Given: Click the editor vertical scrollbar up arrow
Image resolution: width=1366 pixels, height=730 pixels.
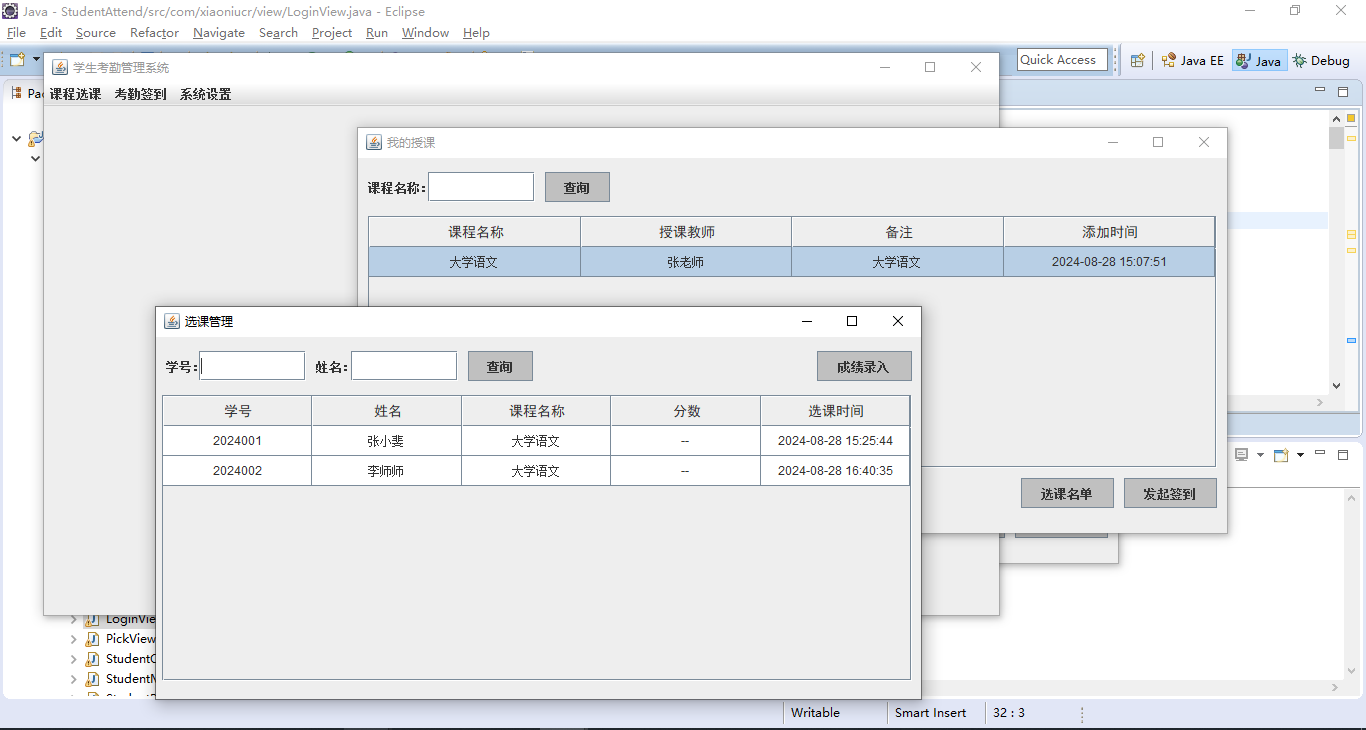Looking at the screenshot, I should coord(1336,118).
